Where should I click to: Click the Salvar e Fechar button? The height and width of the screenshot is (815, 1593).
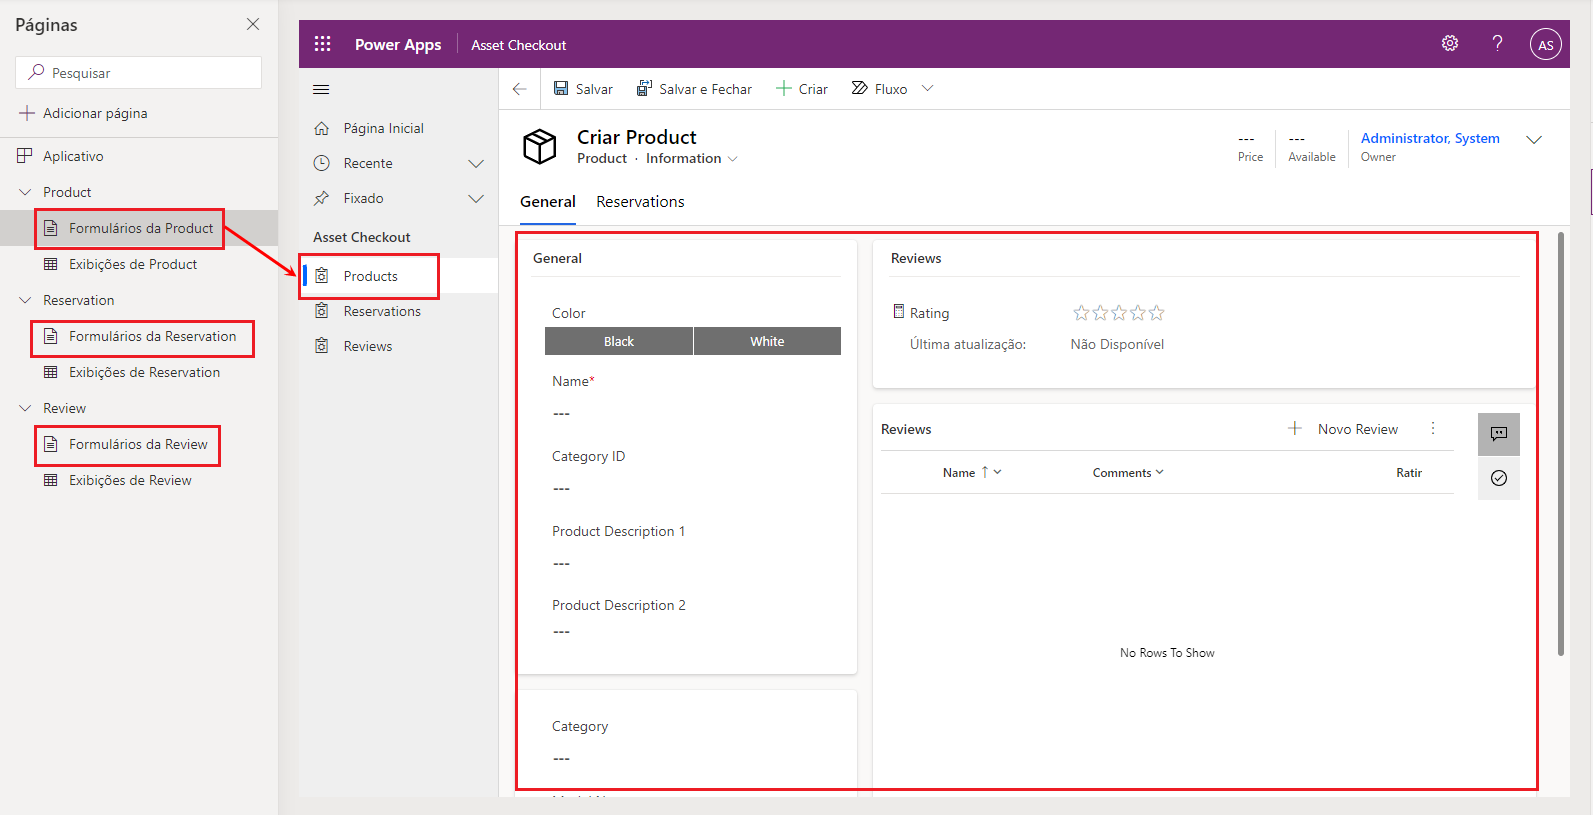coord(694,89)
